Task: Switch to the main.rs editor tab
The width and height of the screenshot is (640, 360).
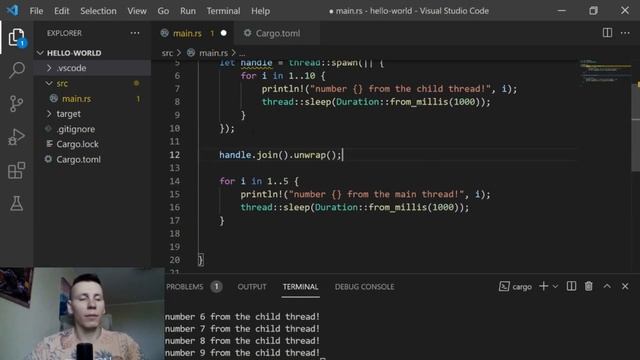Action: (x=187, y=33)
